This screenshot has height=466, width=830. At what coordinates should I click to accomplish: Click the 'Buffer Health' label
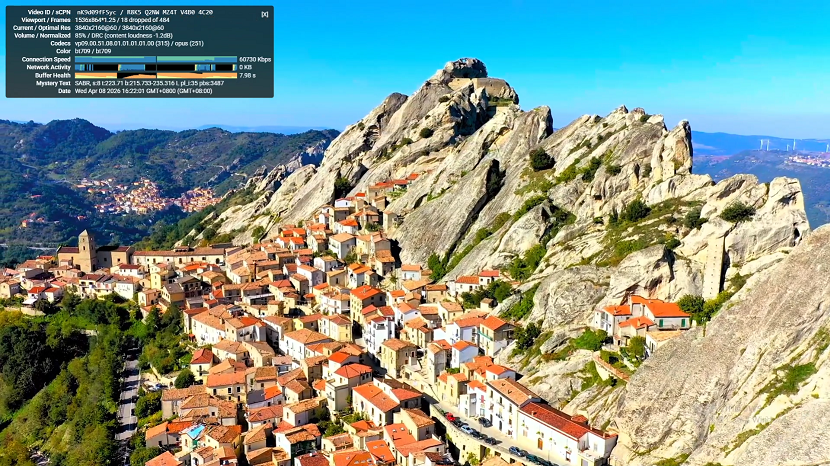point(53,76)
